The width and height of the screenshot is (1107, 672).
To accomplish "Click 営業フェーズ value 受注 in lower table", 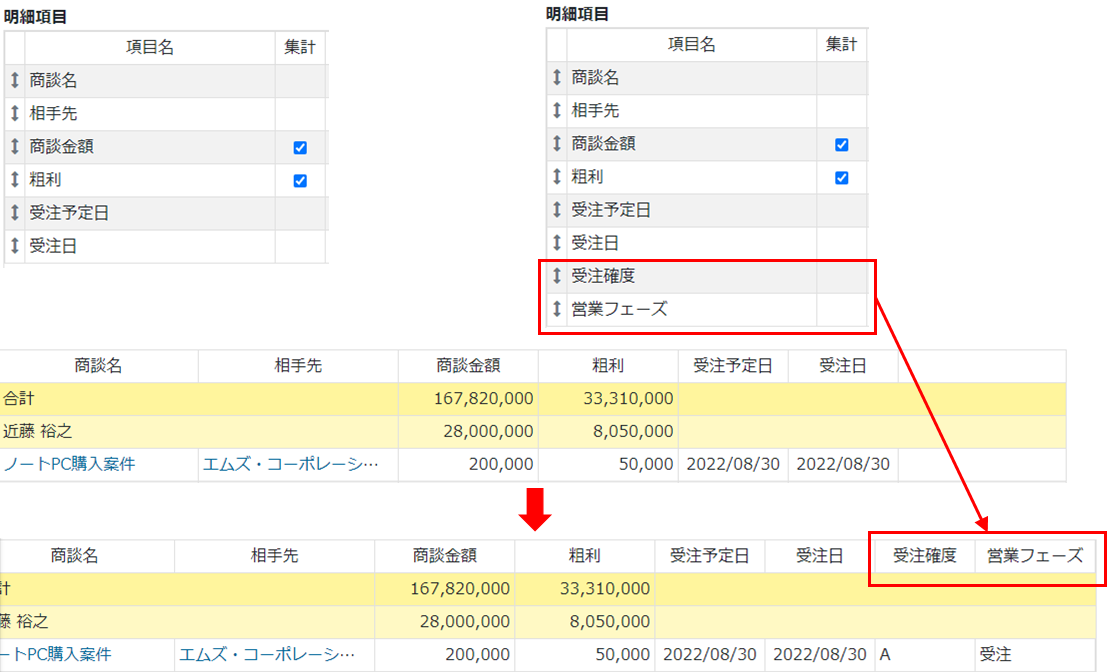I will [995, 654].
